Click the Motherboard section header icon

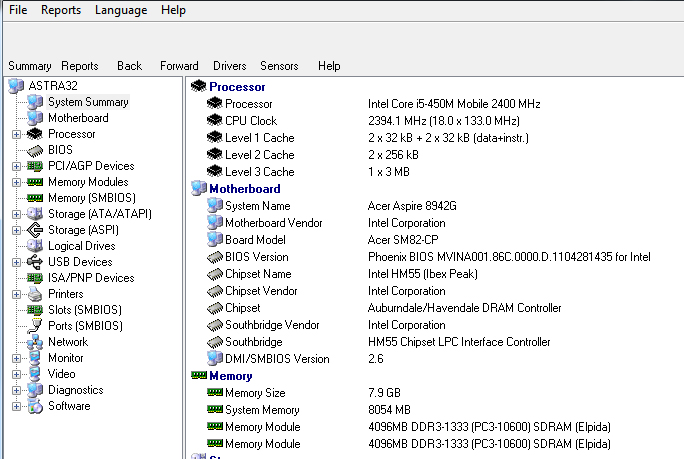pos(198,188)
